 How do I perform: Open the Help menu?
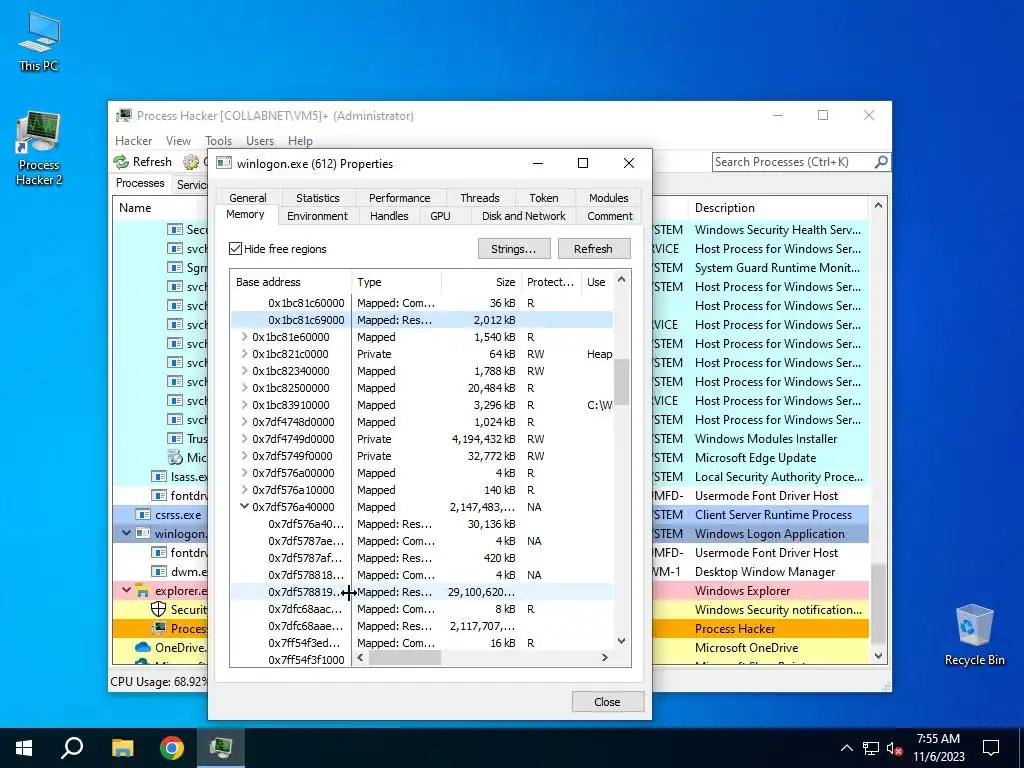coord(300,141)
